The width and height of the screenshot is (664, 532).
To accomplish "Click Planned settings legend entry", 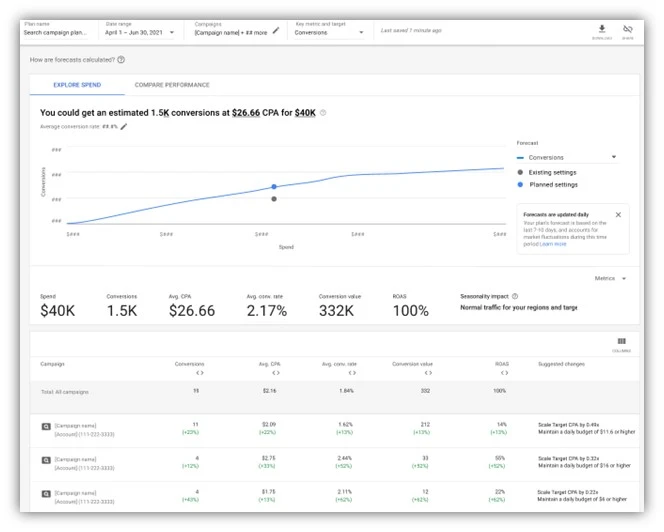I will (547, 185).
